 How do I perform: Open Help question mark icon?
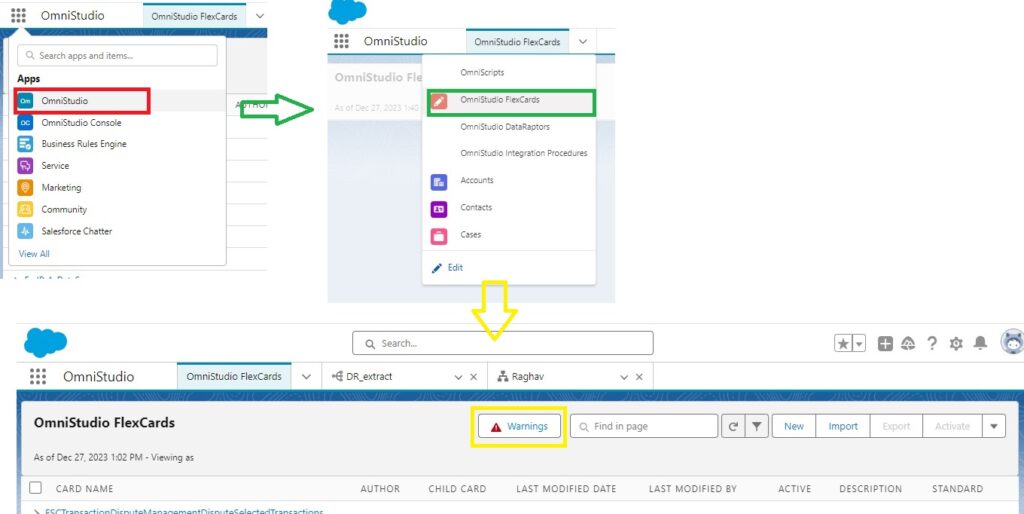[932, 344]
